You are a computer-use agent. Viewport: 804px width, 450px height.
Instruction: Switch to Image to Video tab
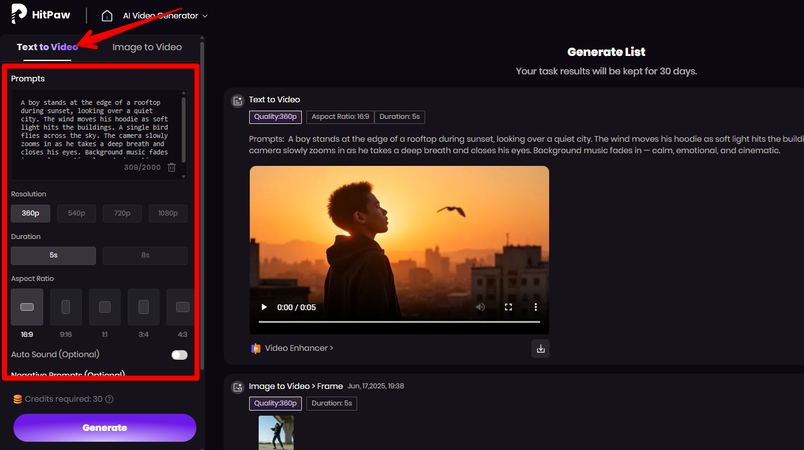tap(146, 47)
